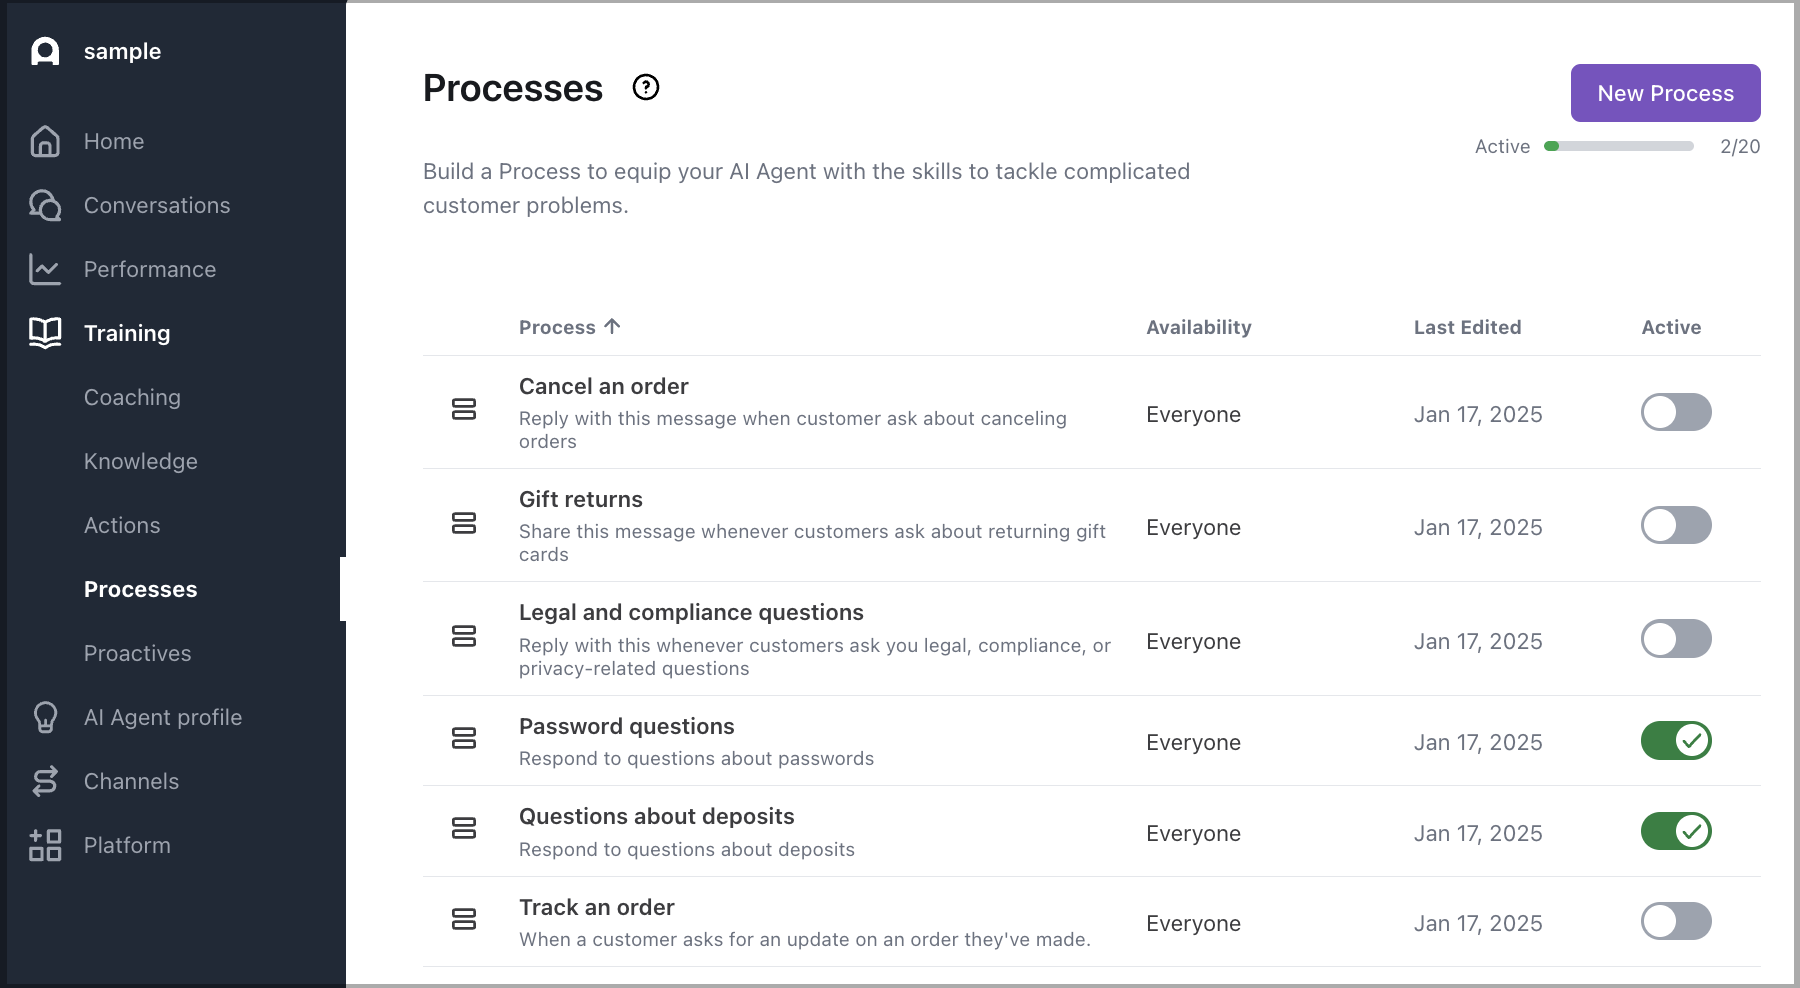The width and height of the screenshot is (1800, 988).
Task: Switch to the Coaching section
Action: pos(132,397)
